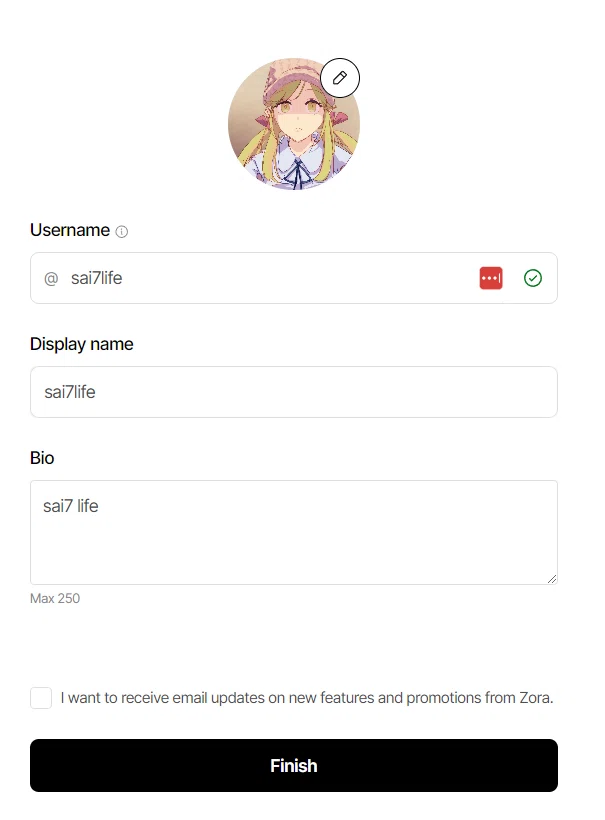605x820 pixels.
Task: Click the Bio section label
Action: [x=42, y=458]
